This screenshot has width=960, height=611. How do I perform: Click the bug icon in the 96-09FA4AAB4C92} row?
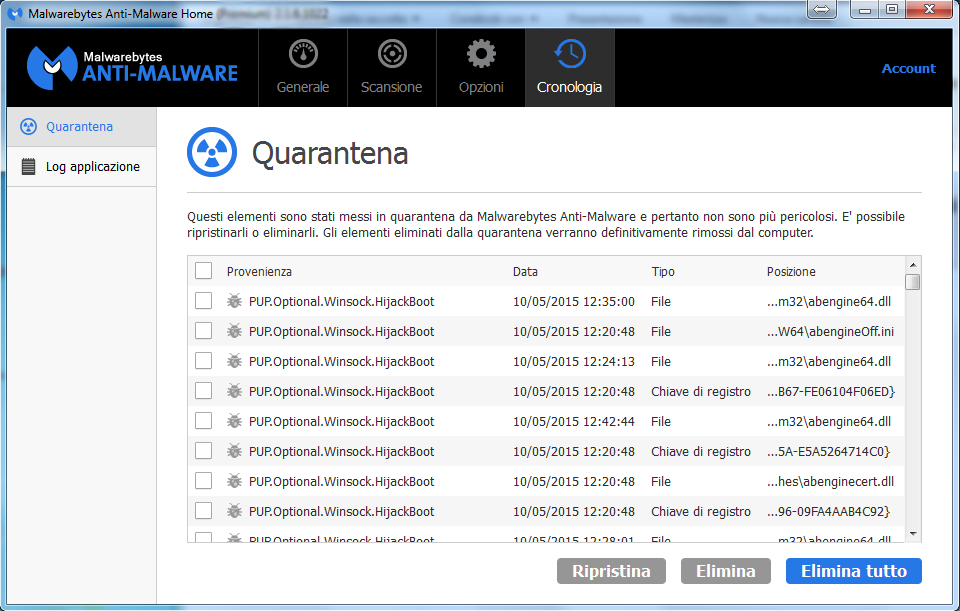[x=234, y=511]
